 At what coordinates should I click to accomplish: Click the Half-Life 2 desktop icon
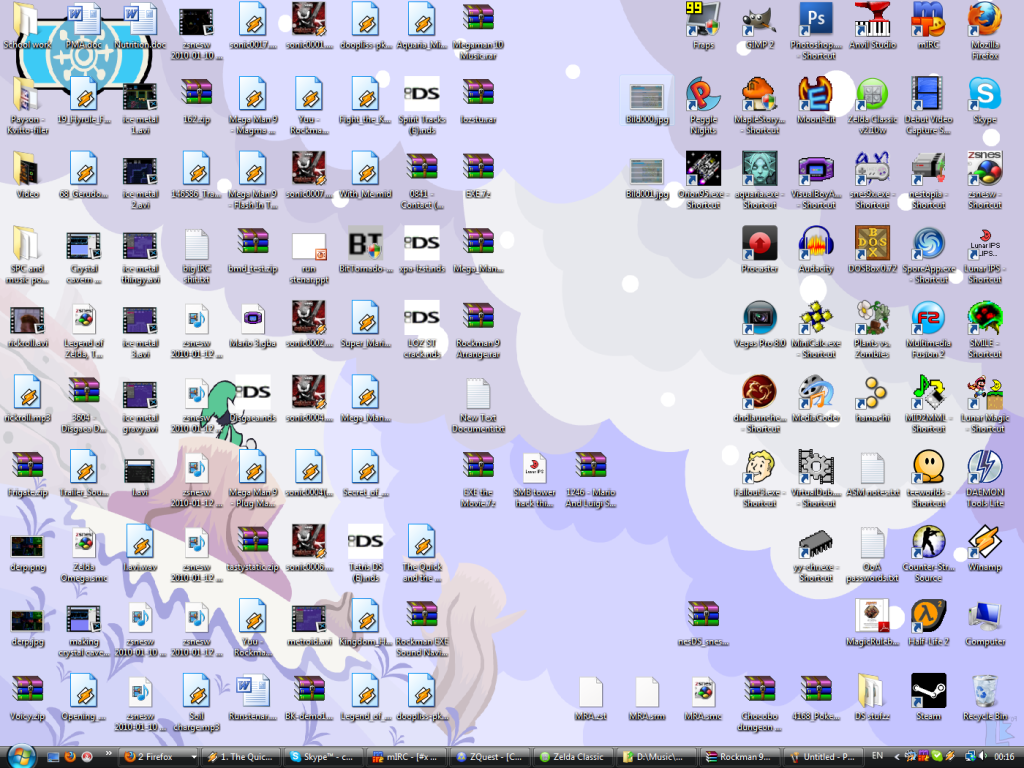tap(928, 617)
